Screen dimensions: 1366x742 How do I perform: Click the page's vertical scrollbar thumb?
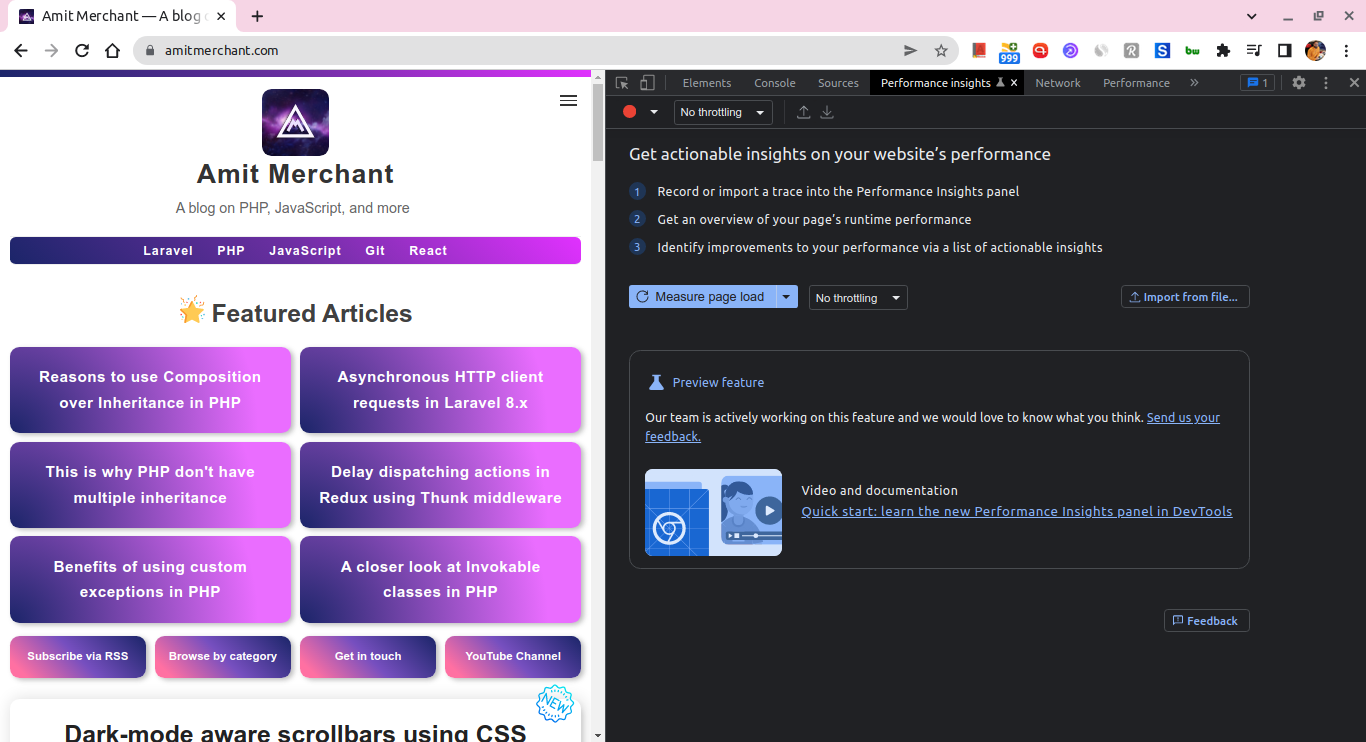point(598,122)
